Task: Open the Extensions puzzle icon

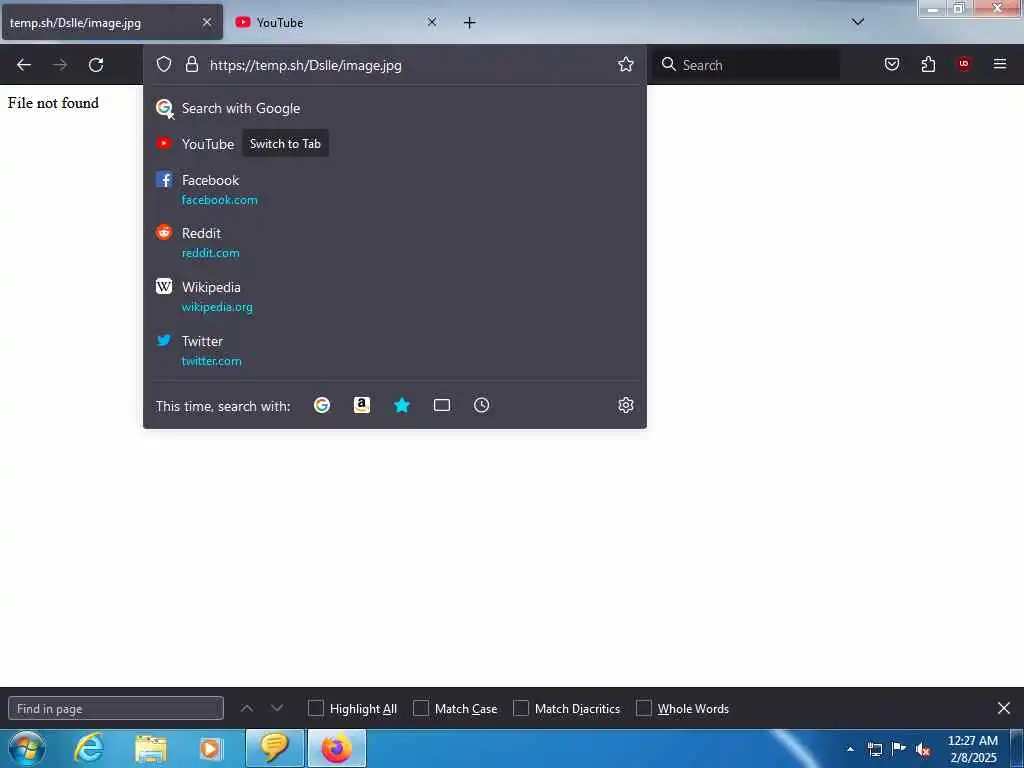Action: (928, 64)
